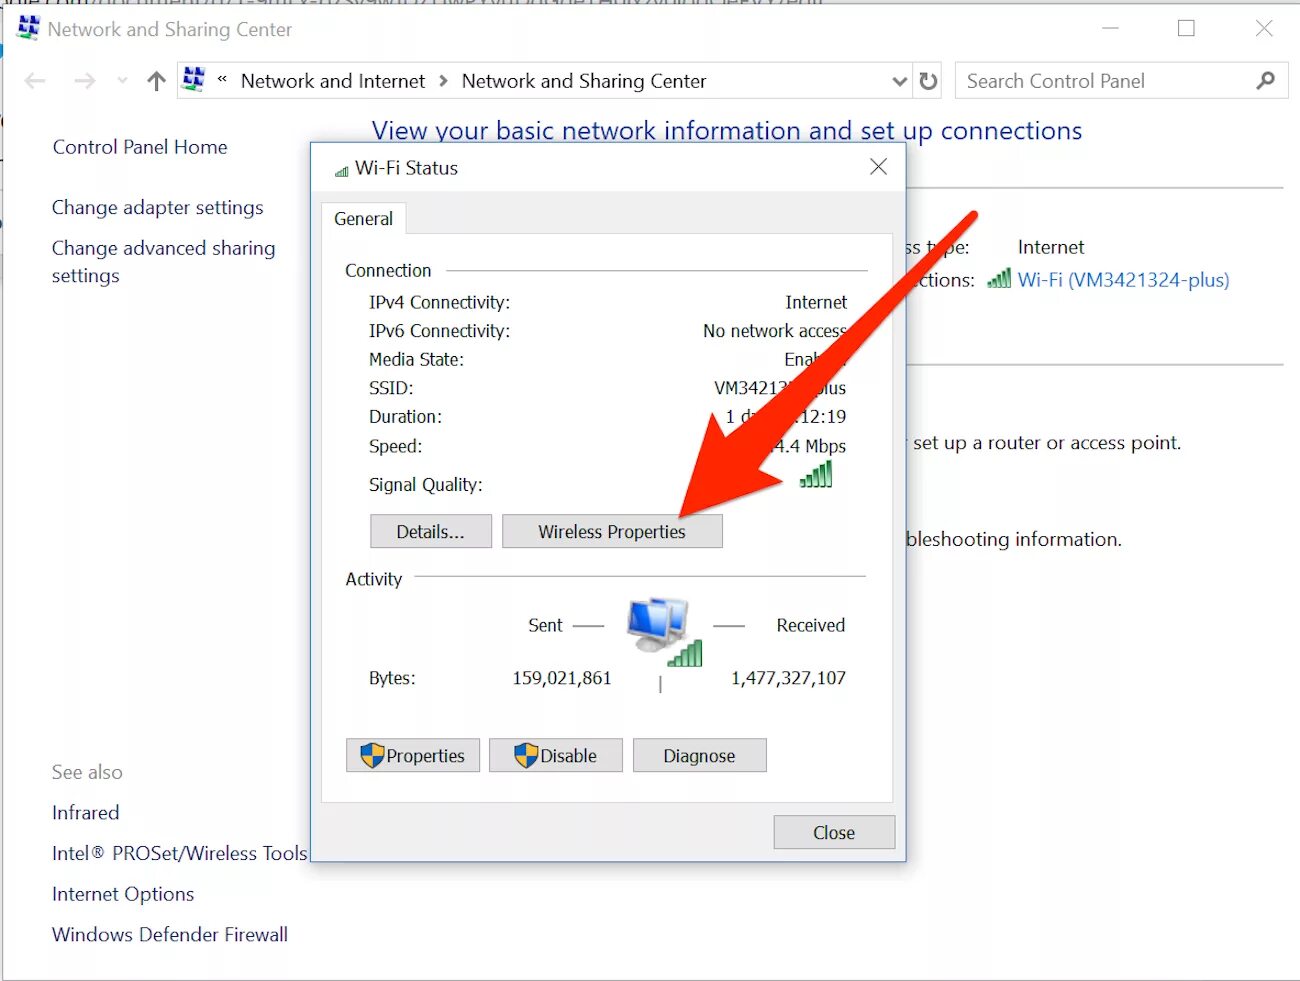Click the page heading View your basic network information
The image size is (1300, 981).
tap(727, 131)
